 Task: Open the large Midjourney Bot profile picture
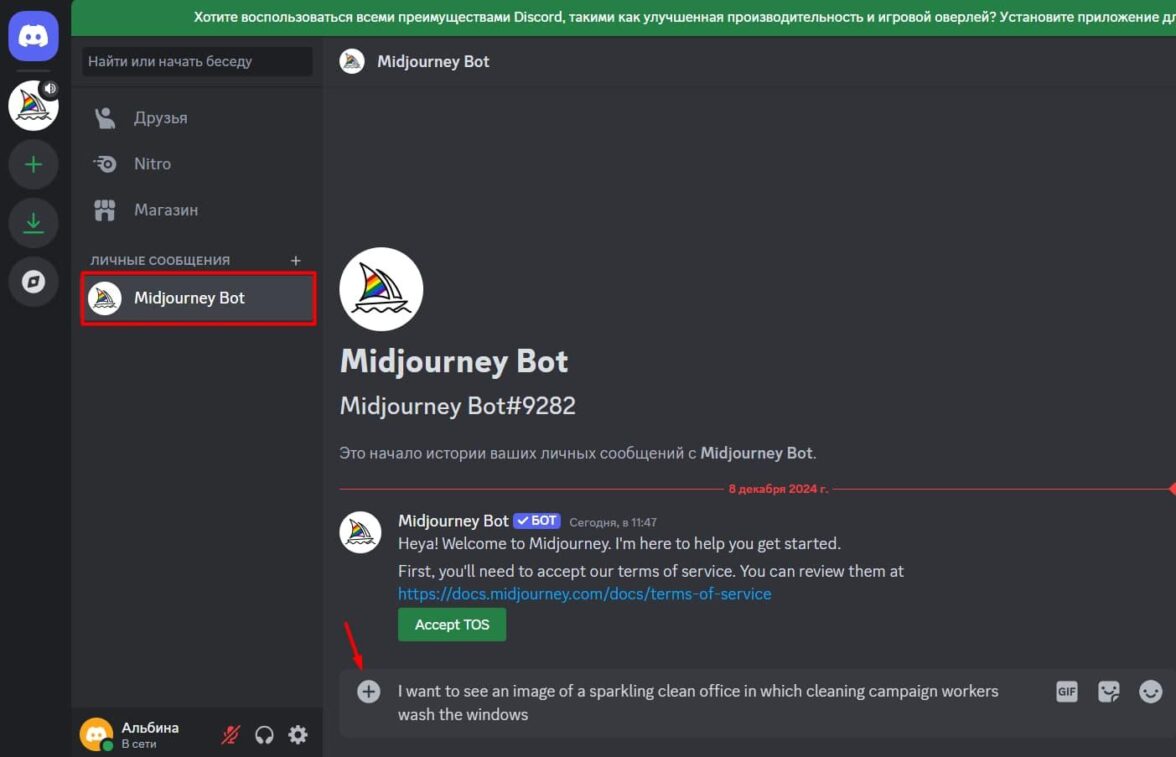pos(381,289)
